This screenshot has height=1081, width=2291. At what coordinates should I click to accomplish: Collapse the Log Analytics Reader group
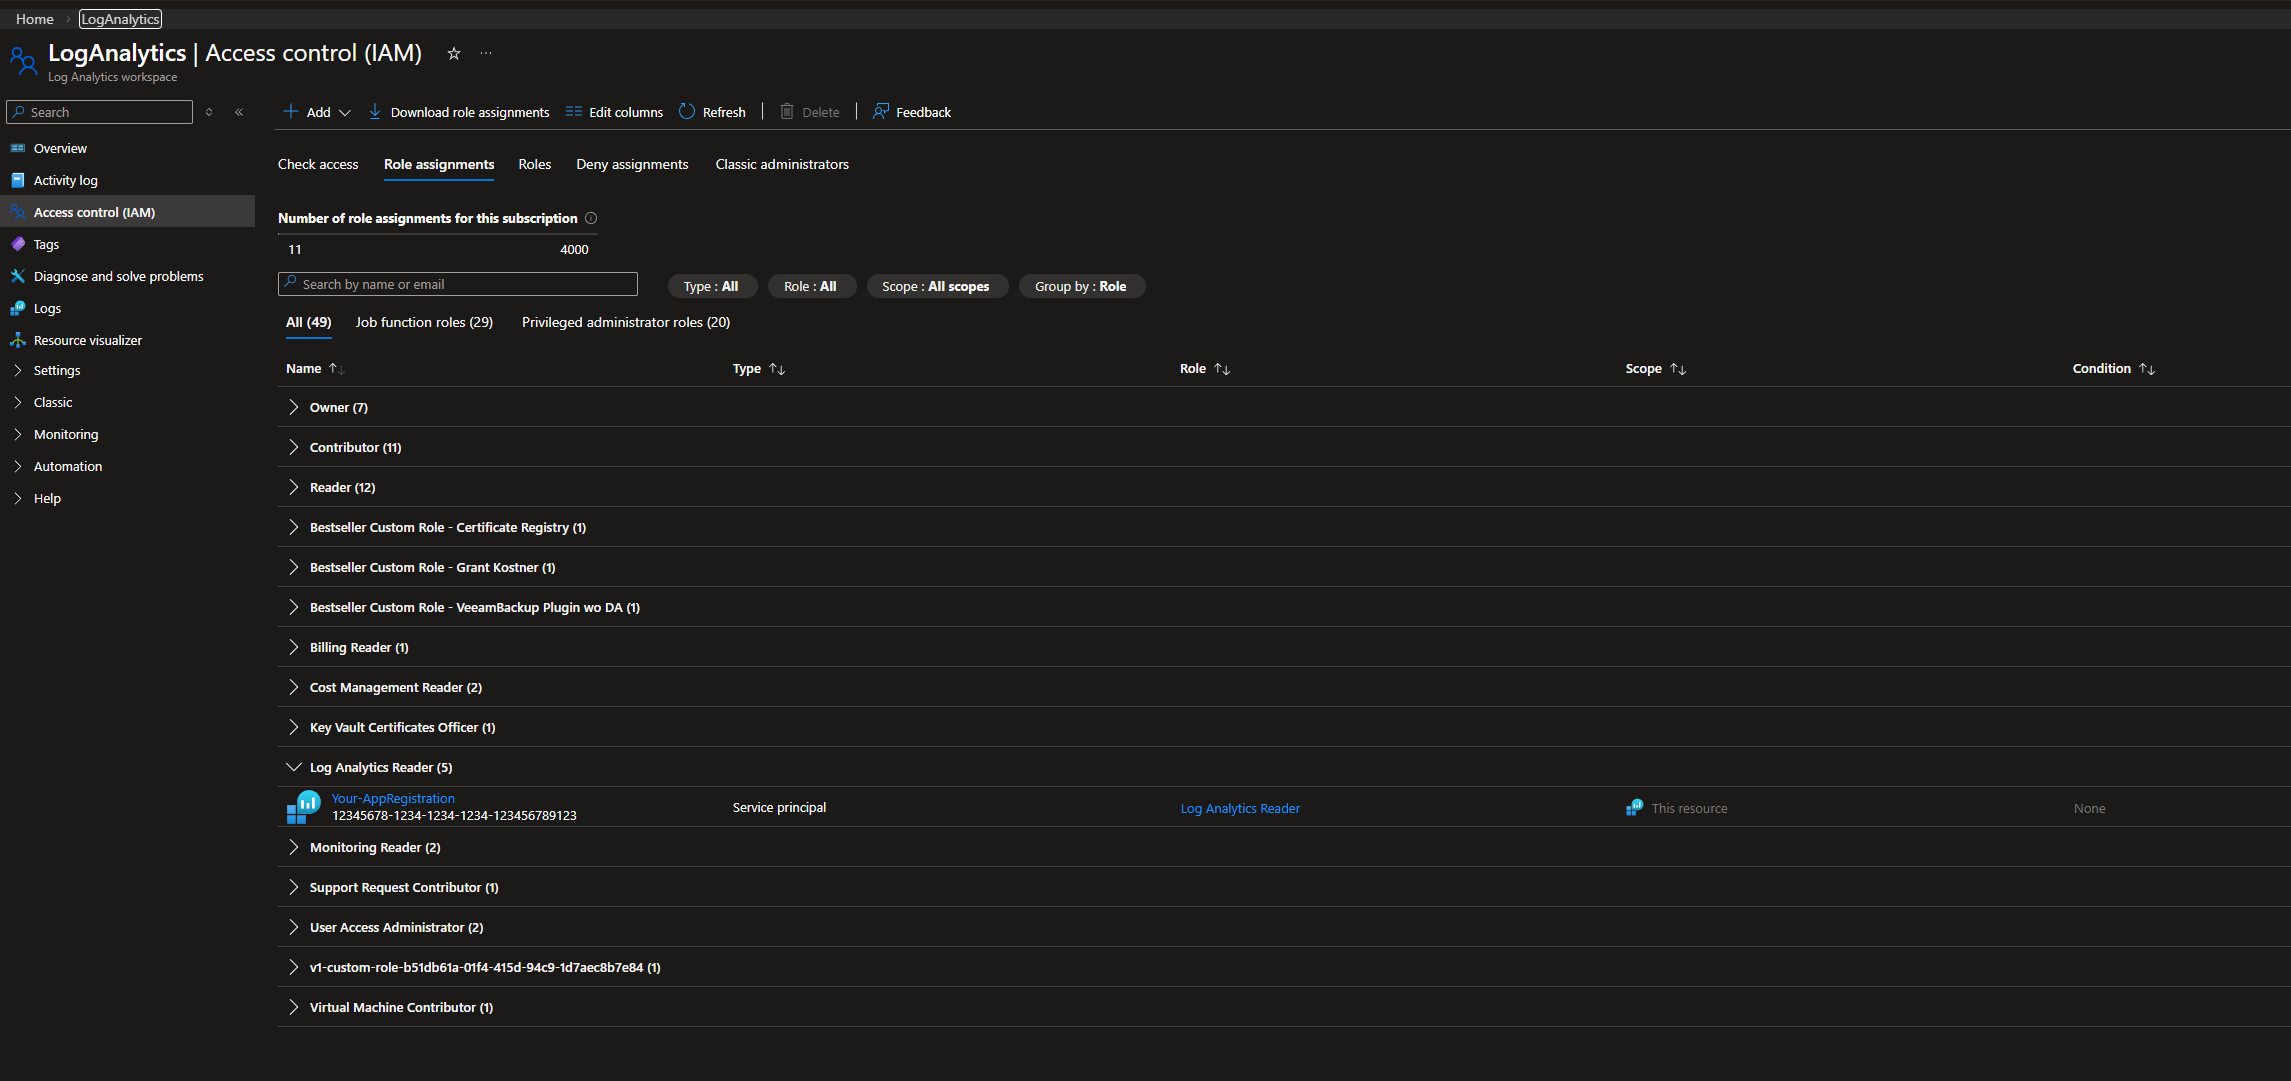pyautogui.click(x=293, y=767)
